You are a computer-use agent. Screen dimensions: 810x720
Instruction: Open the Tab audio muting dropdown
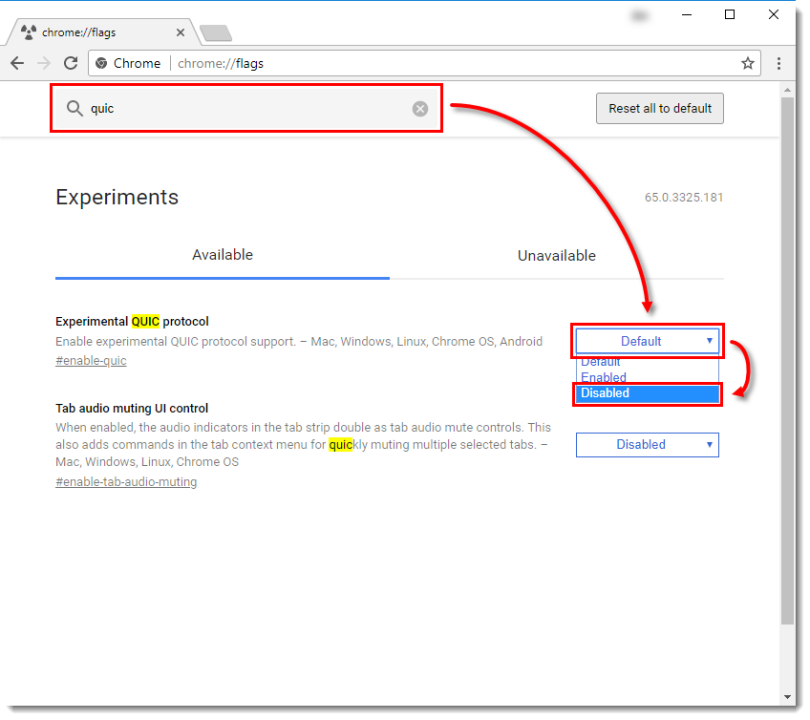[647, 444]
